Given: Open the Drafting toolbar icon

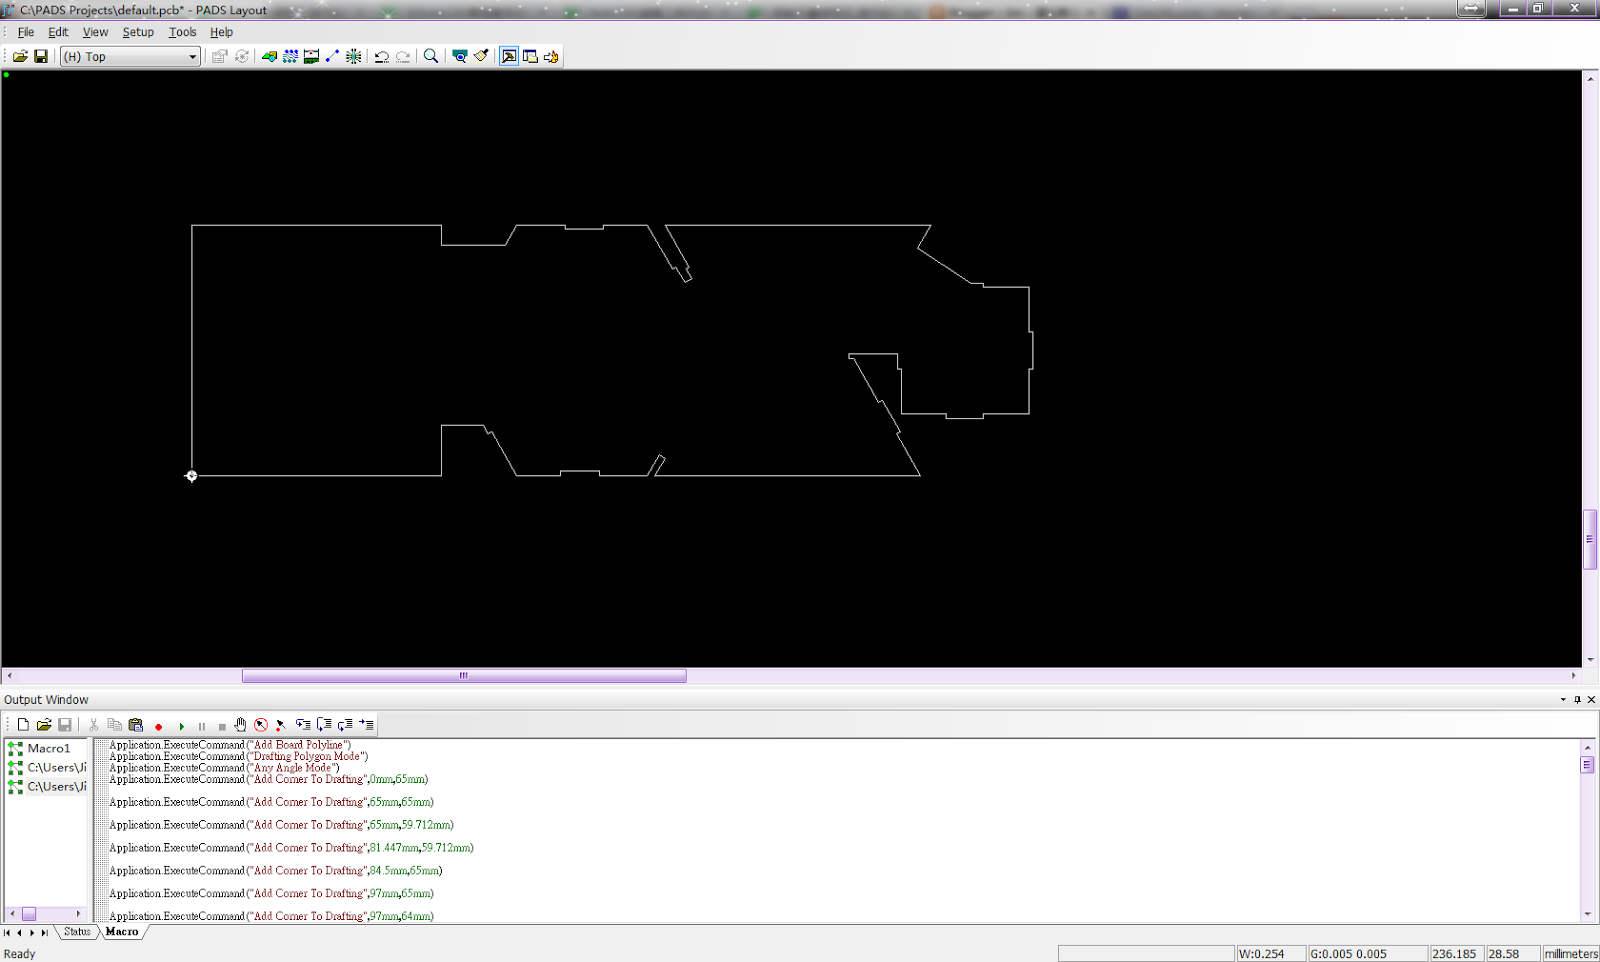Looking at the screenshot, I should pyautogui.click(x=269, y=57).
